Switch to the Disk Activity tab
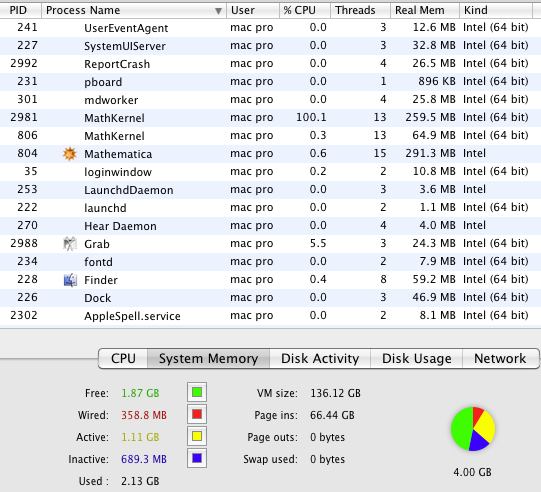Viewport: 541px width, 492px height. 320,358
